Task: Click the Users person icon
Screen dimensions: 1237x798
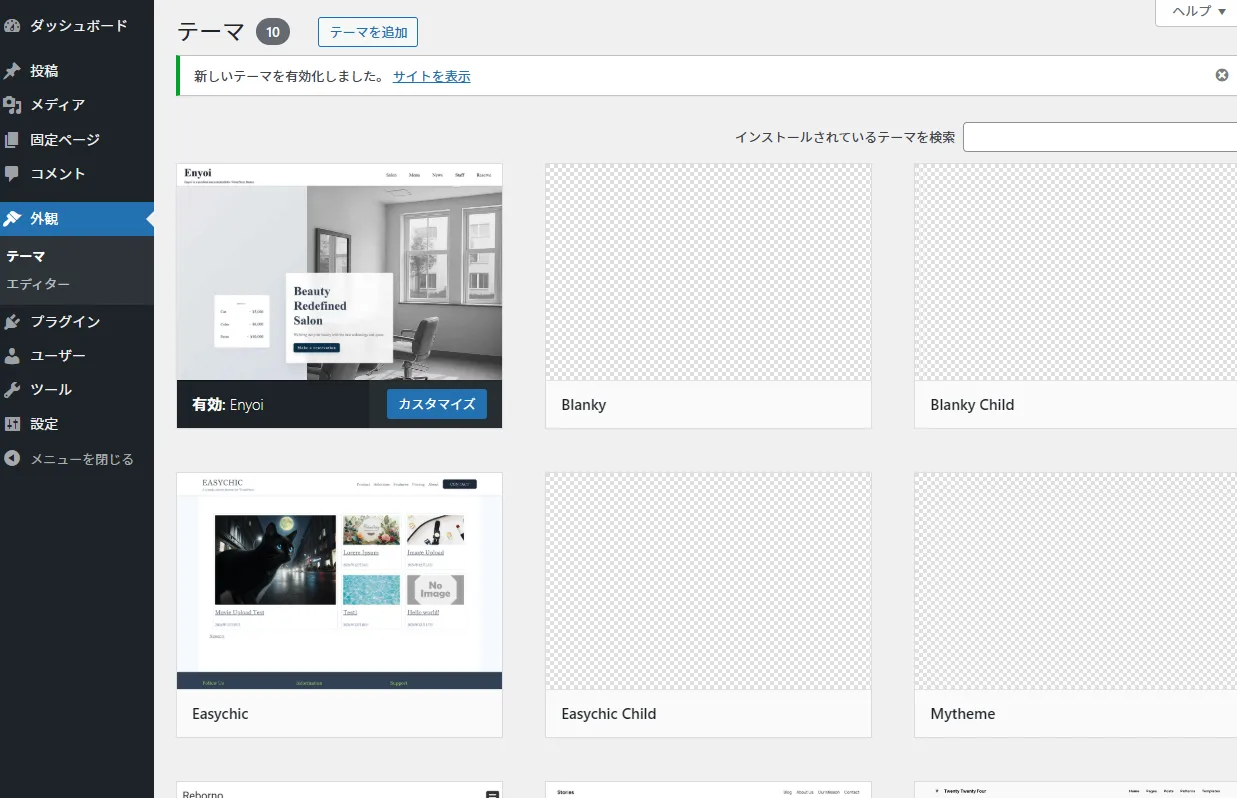Action: [12, 356]
